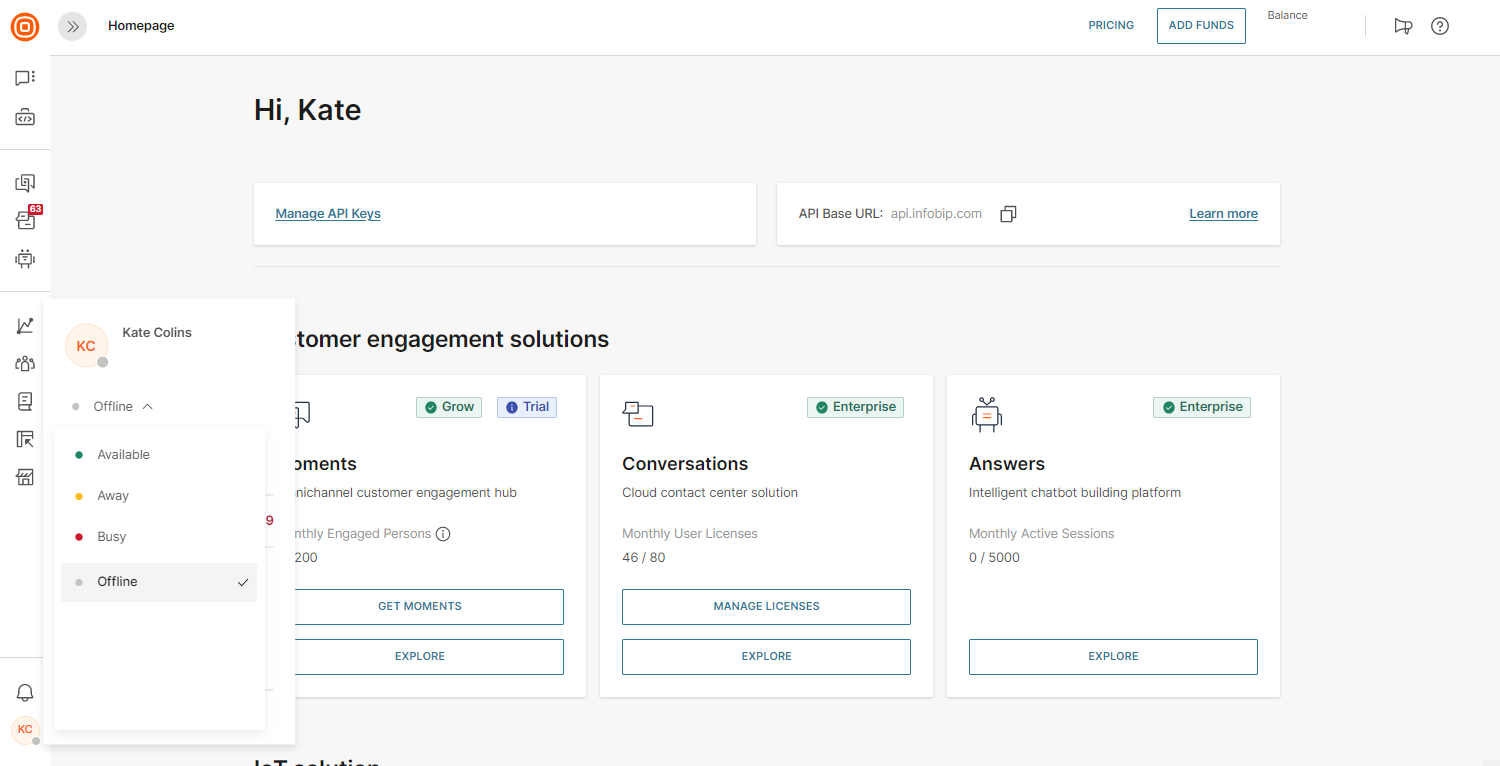
Task: Click the Infobip logo icon
Action: 25,27
